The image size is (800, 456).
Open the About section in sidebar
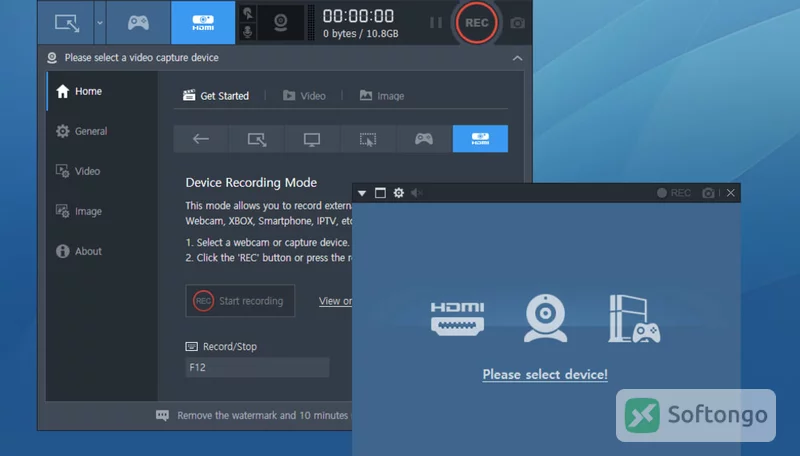(x=102, y=251)
